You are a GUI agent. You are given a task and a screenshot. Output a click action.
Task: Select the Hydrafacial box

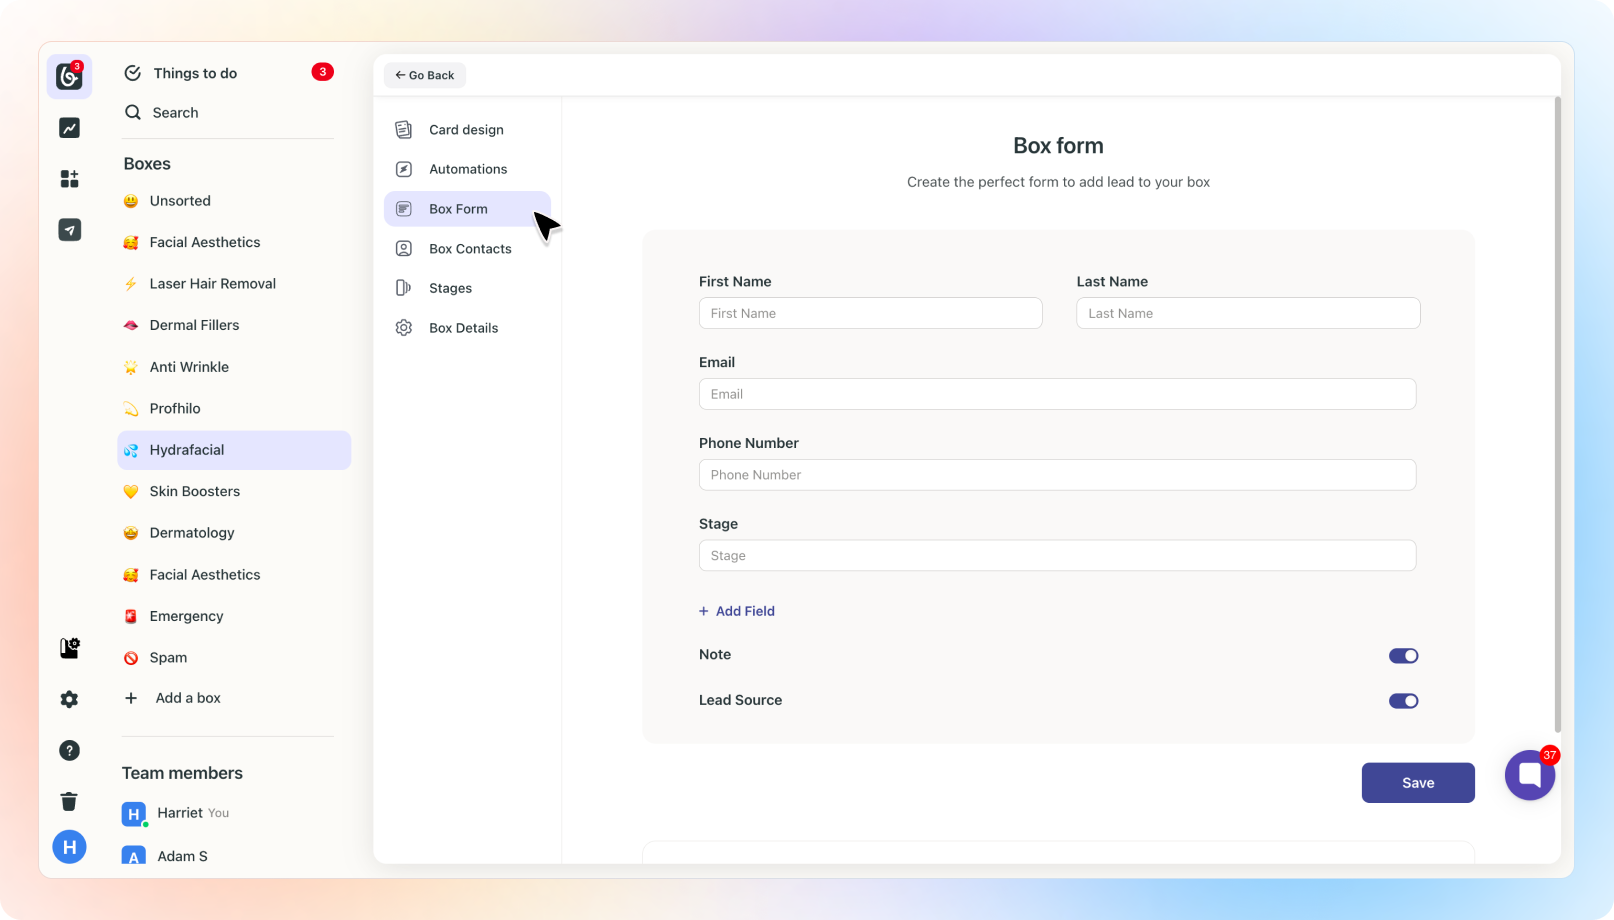pyautogui.click(x=234, y=450)
